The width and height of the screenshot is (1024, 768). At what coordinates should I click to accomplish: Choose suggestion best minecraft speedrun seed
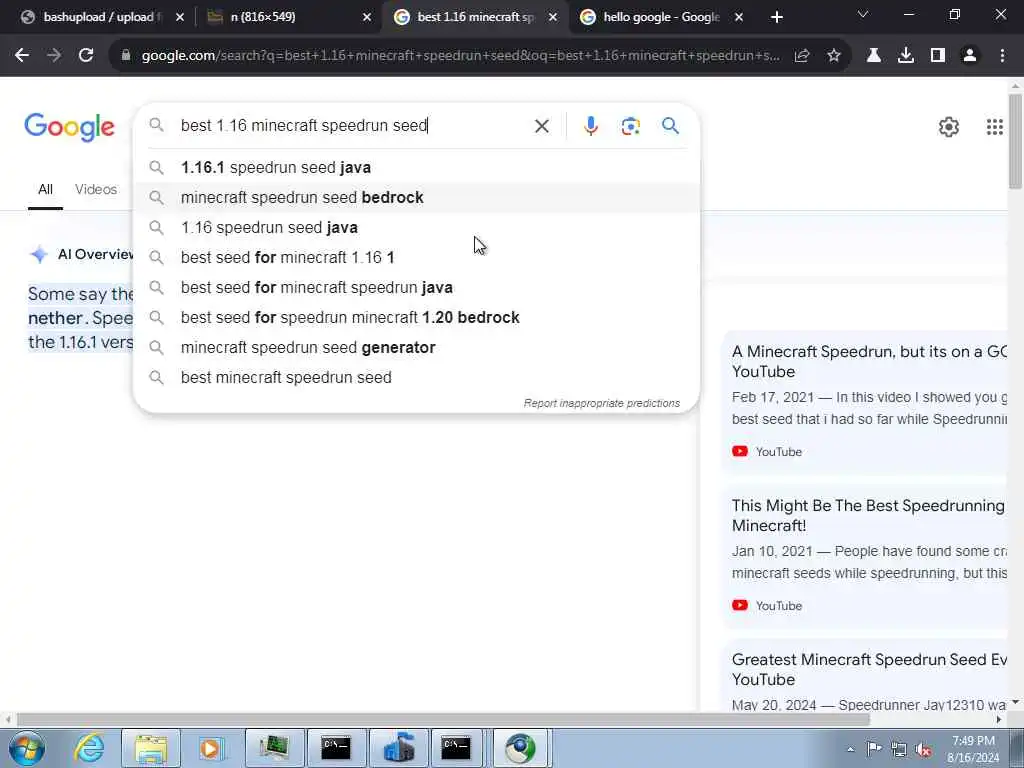click(x=416, y=377)
